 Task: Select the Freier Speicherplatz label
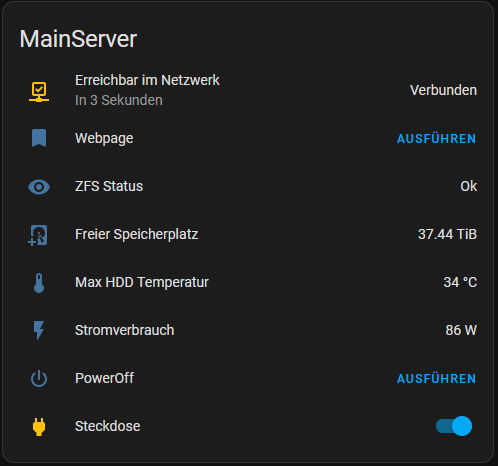coord(137,234)
